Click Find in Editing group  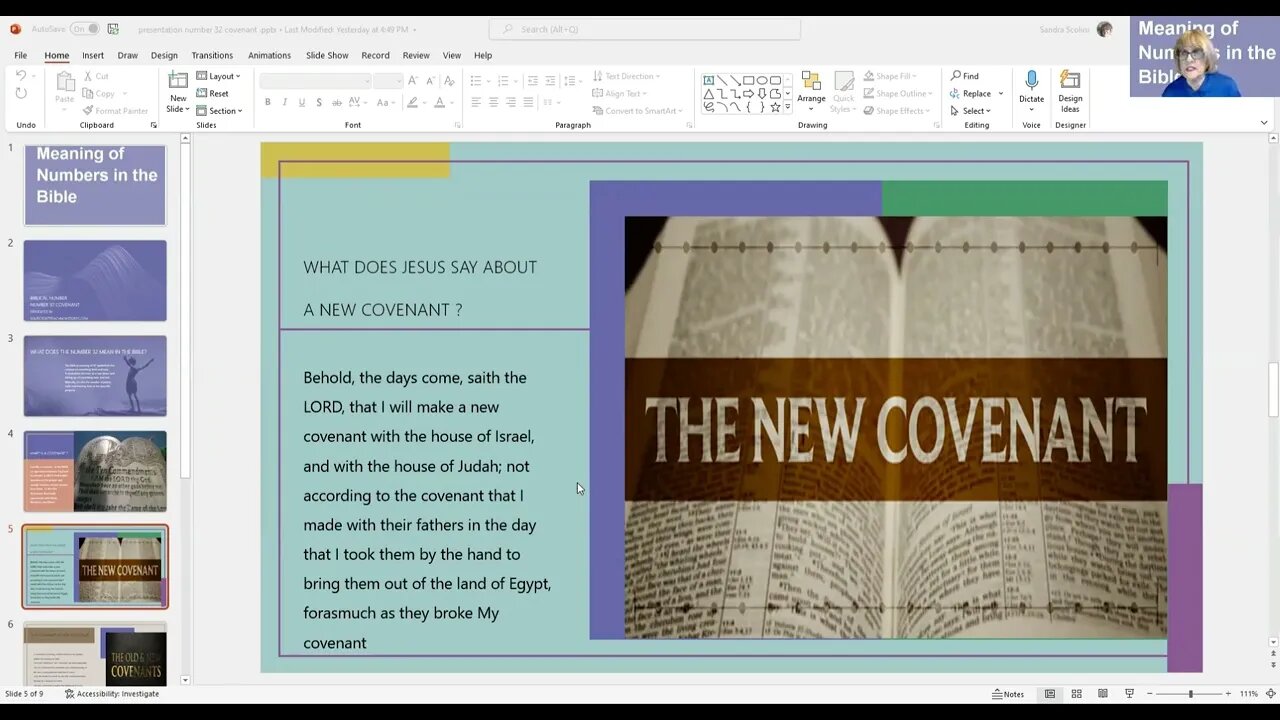965,76
